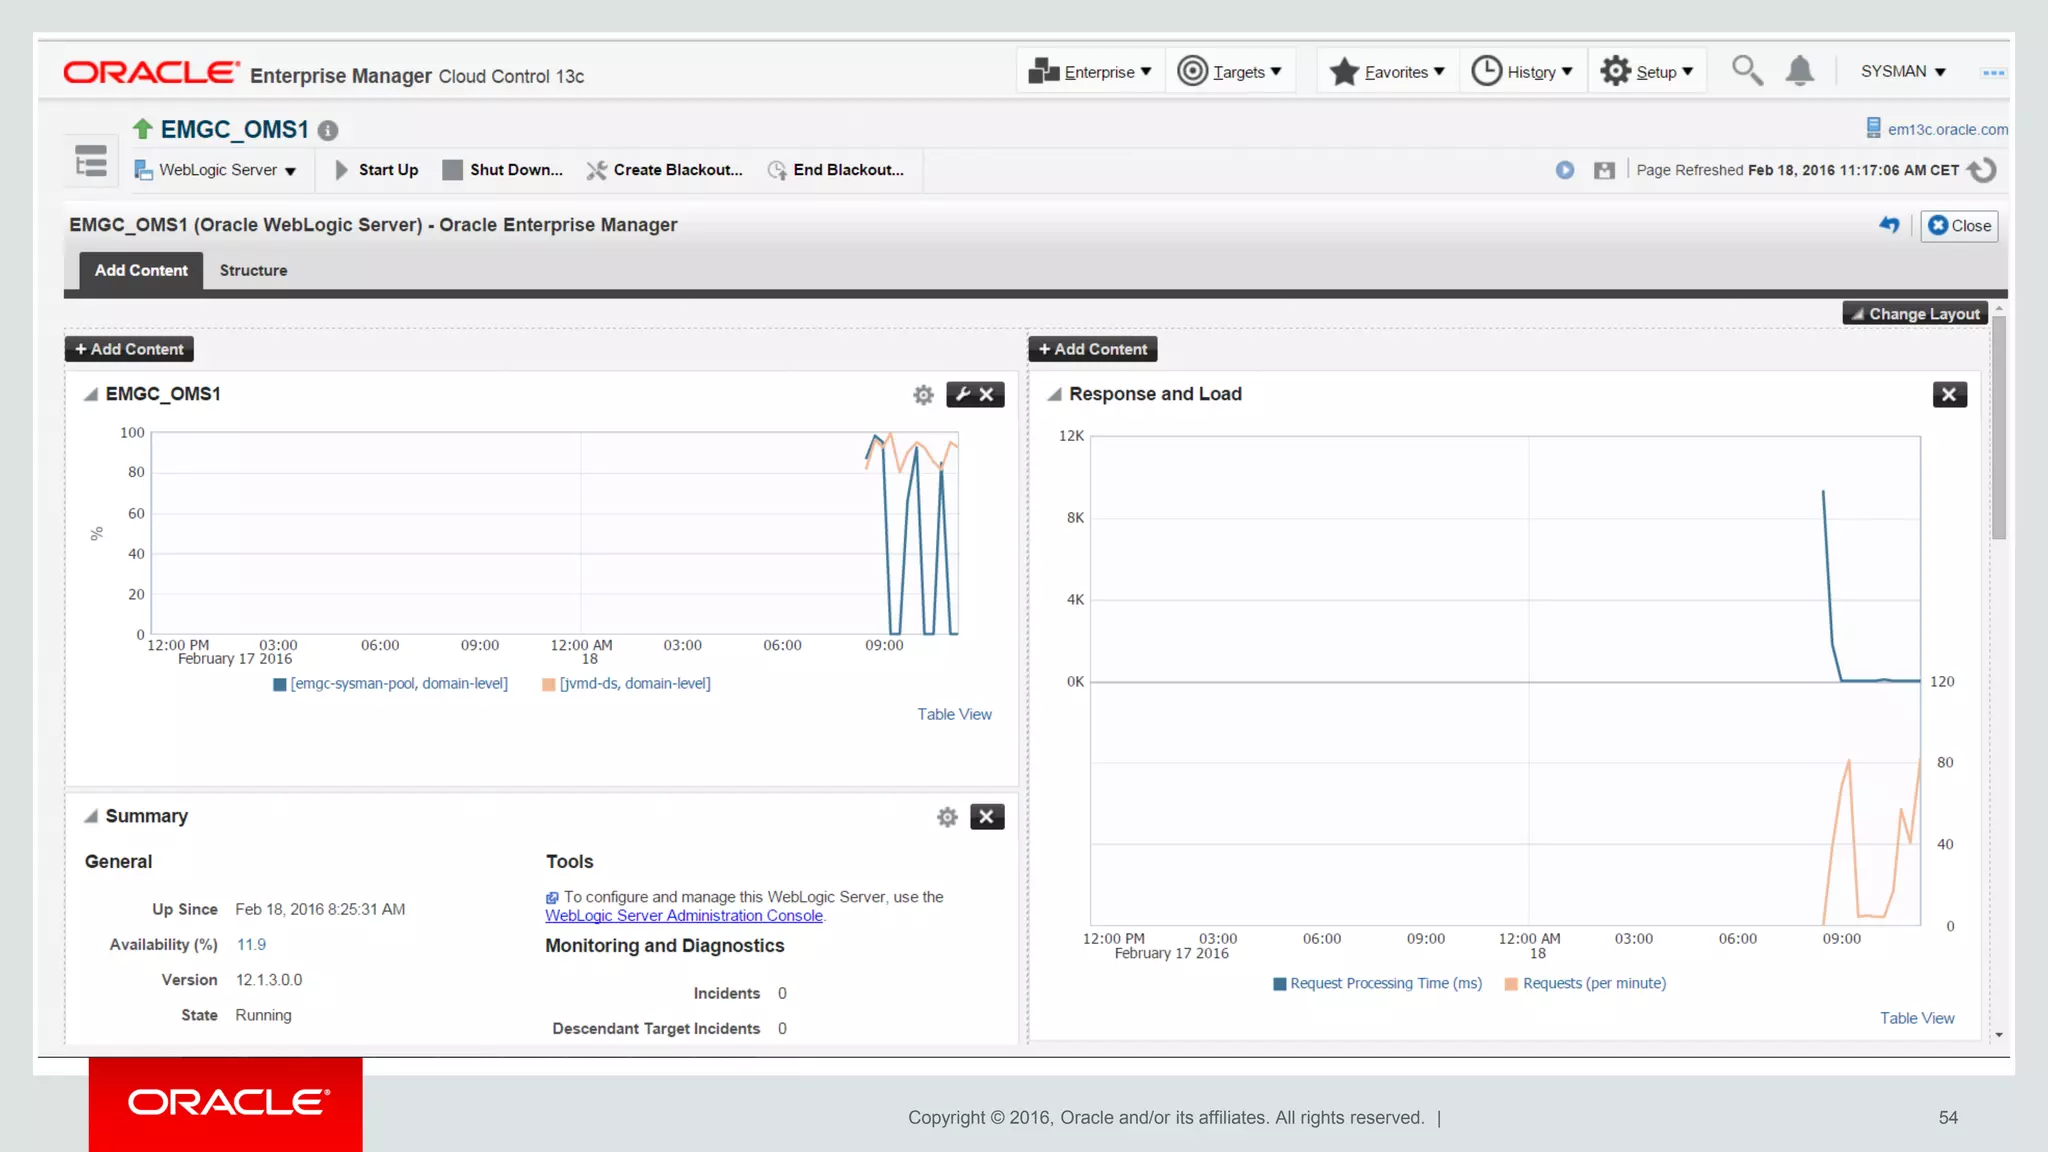Open the Summary panel gear icon

point(947,817)
